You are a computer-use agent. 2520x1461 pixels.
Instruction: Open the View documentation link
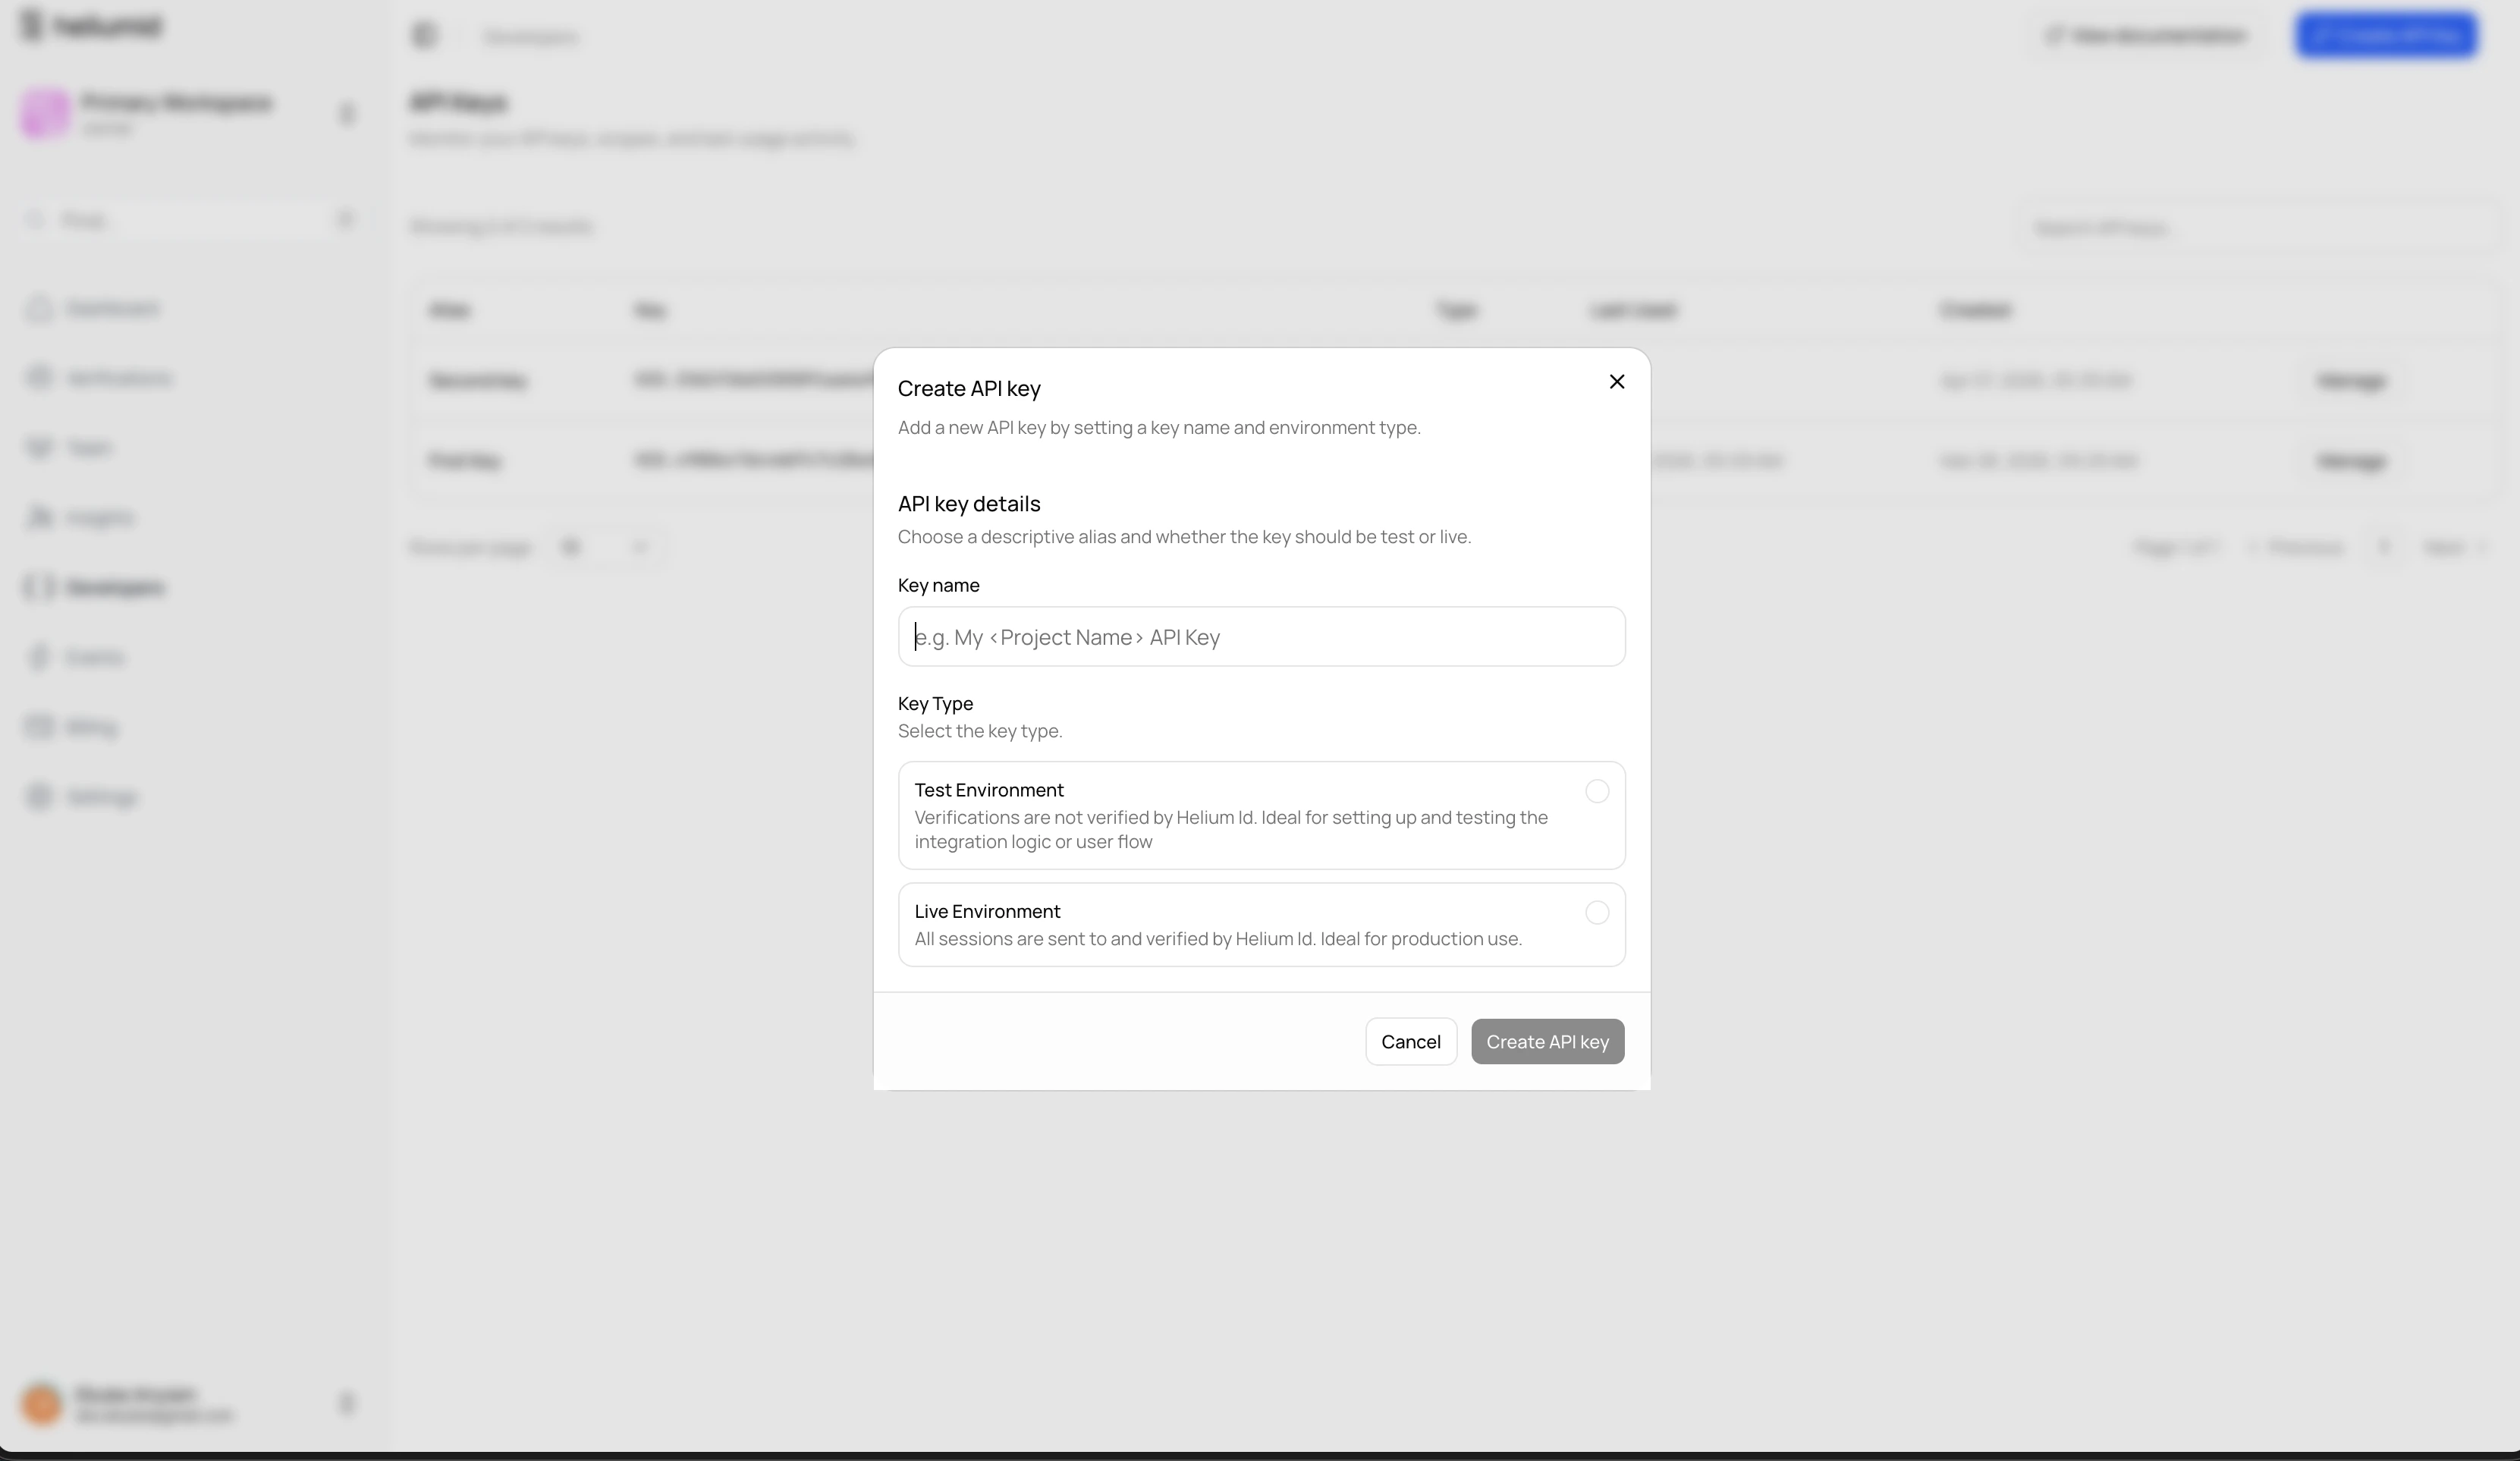click(2146, 35)
